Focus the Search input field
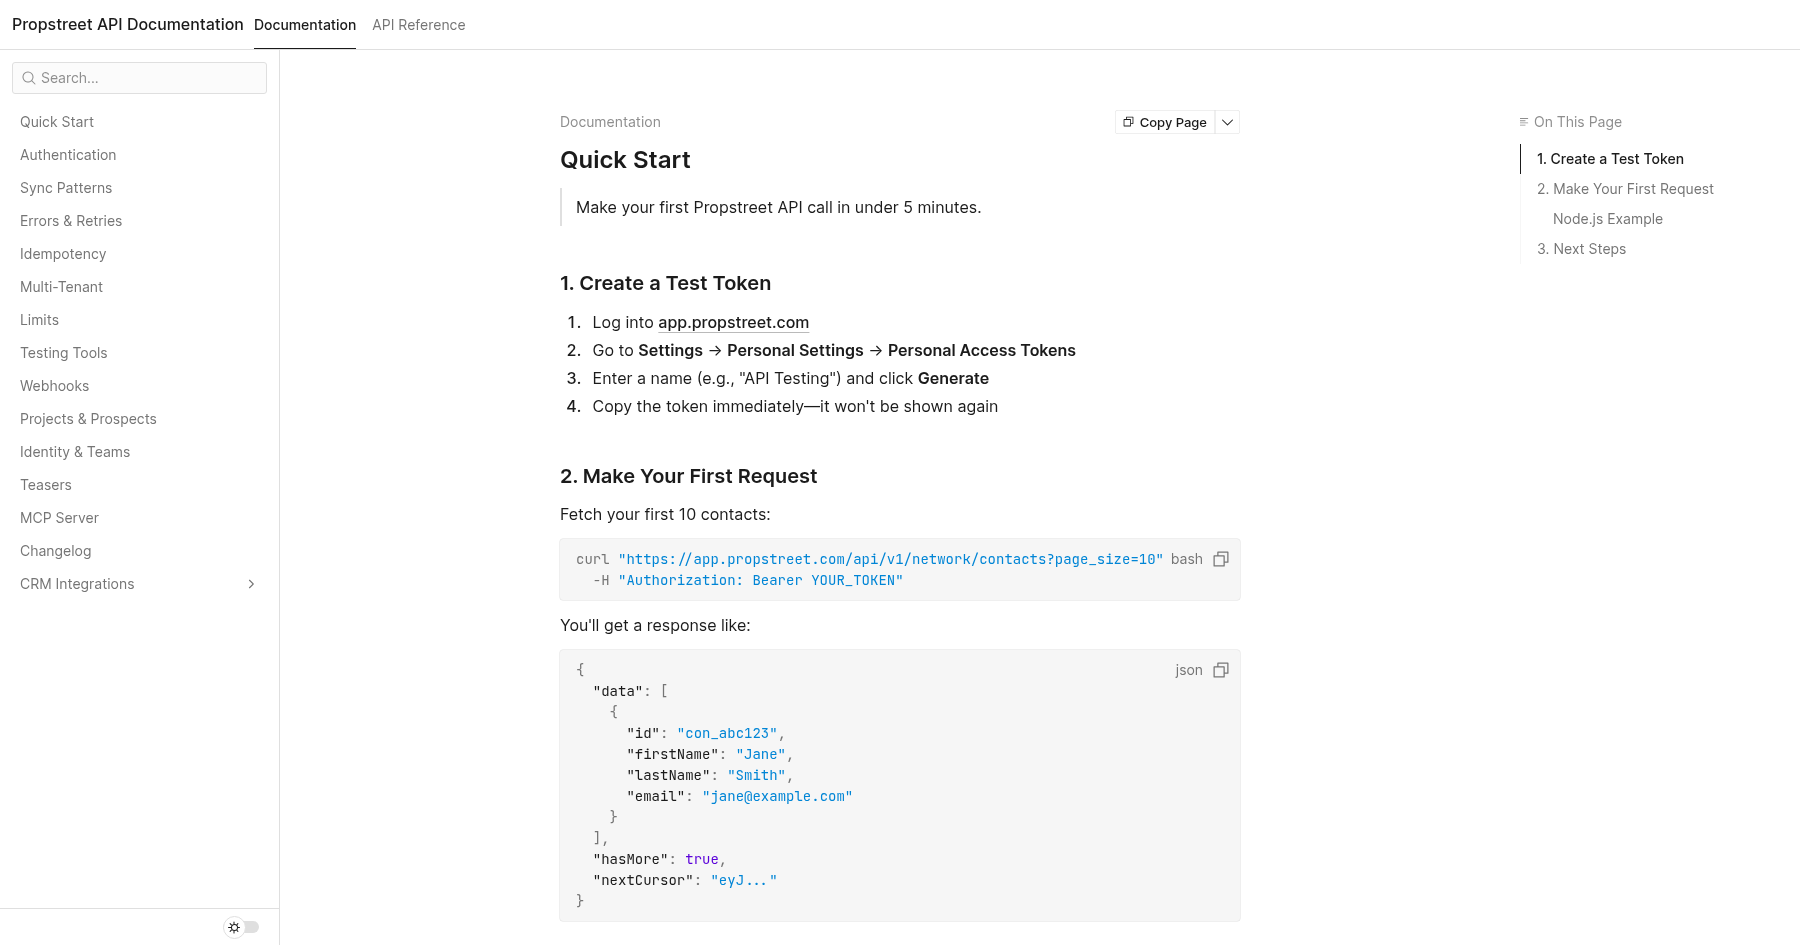 click(x=139, y=78)
